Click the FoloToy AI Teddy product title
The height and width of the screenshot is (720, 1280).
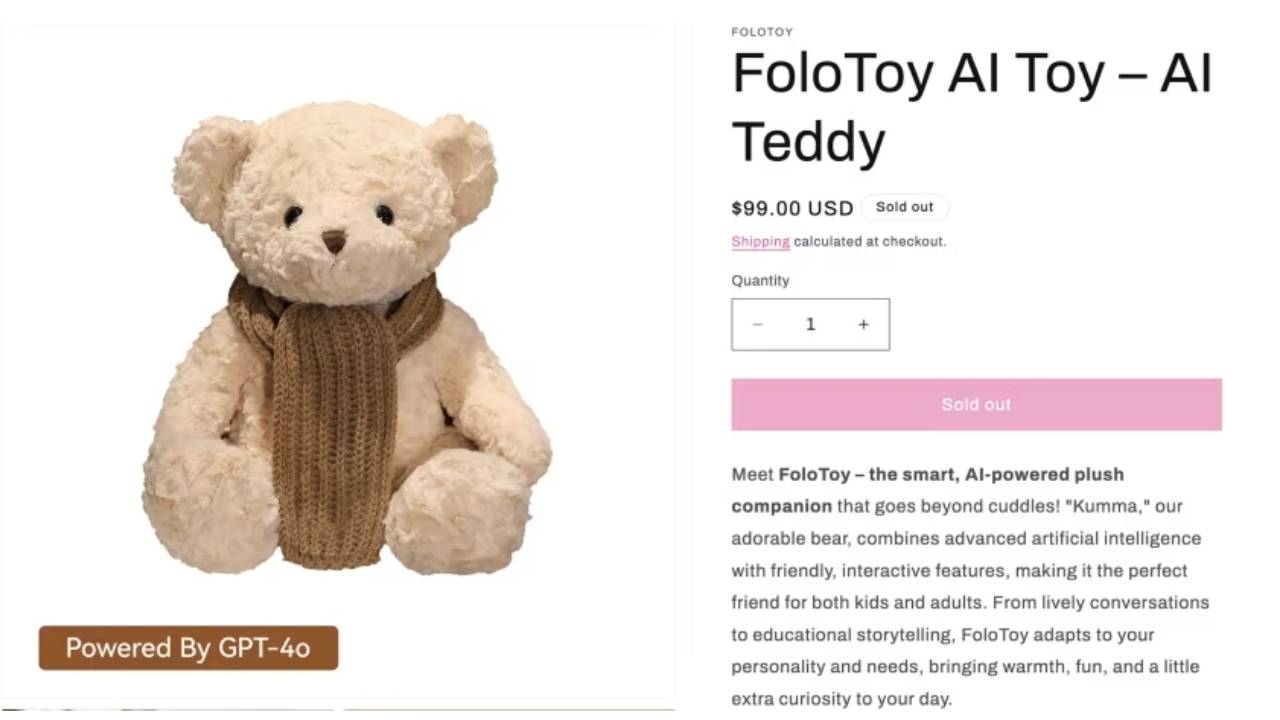click(x=971, y=107)
